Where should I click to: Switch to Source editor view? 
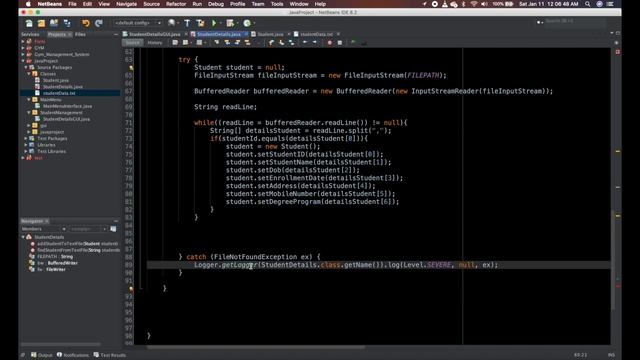(x=132, y=42)
